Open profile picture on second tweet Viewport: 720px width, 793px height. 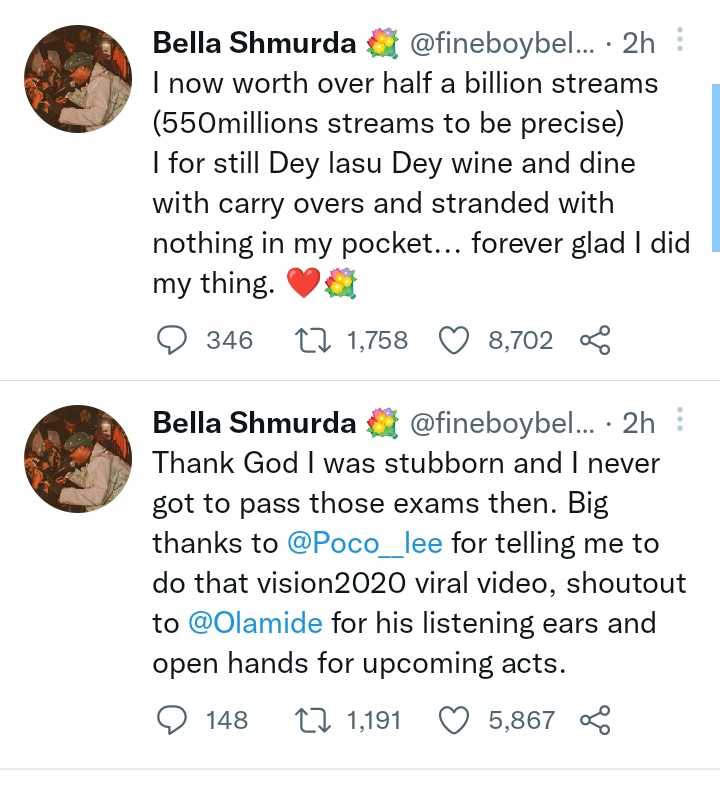point(77,458)
